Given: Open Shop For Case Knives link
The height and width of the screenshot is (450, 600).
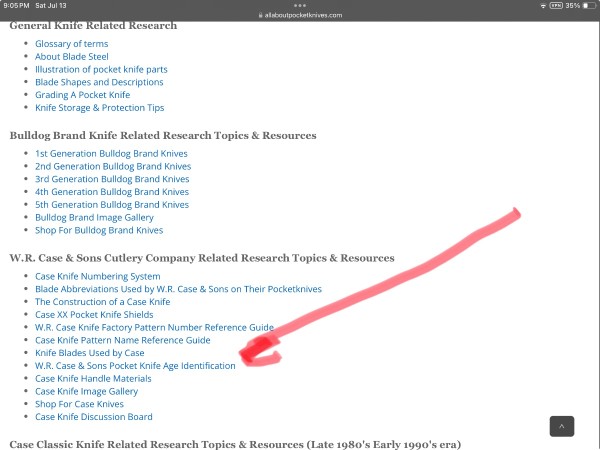Looking at the screenshot, I should coord(79,404).
